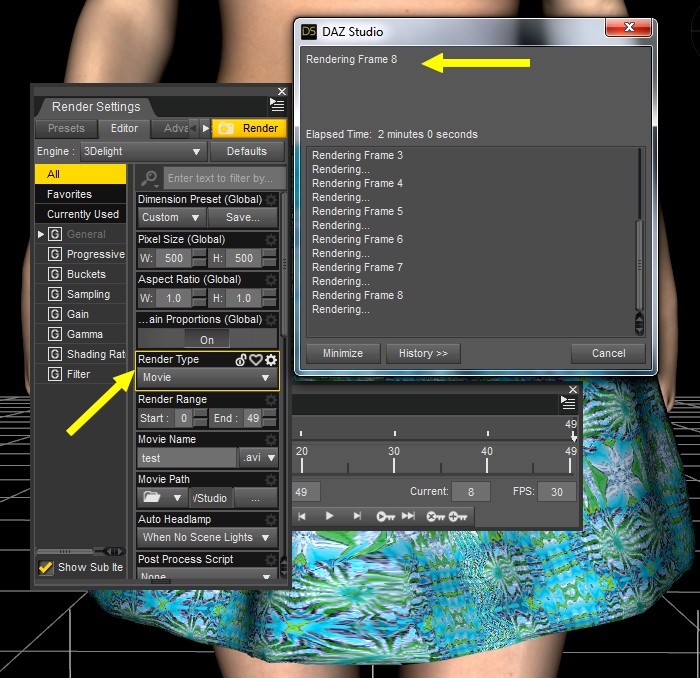Open the Timeline pane options menu
This screenshot has height=678, width=700.
[x=568, y=402]
